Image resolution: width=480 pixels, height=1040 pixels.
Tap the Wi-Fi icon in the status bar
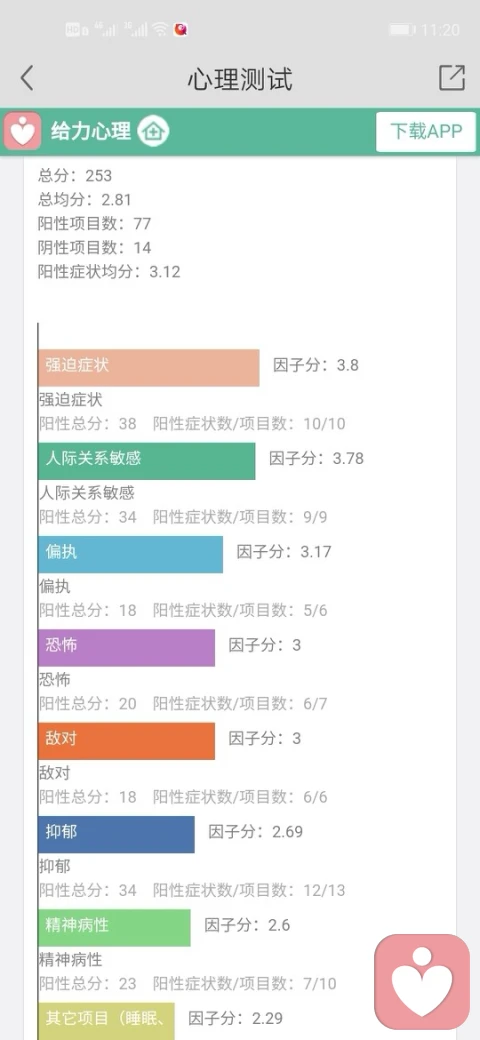pyautogui.click(x=159, y=29)
